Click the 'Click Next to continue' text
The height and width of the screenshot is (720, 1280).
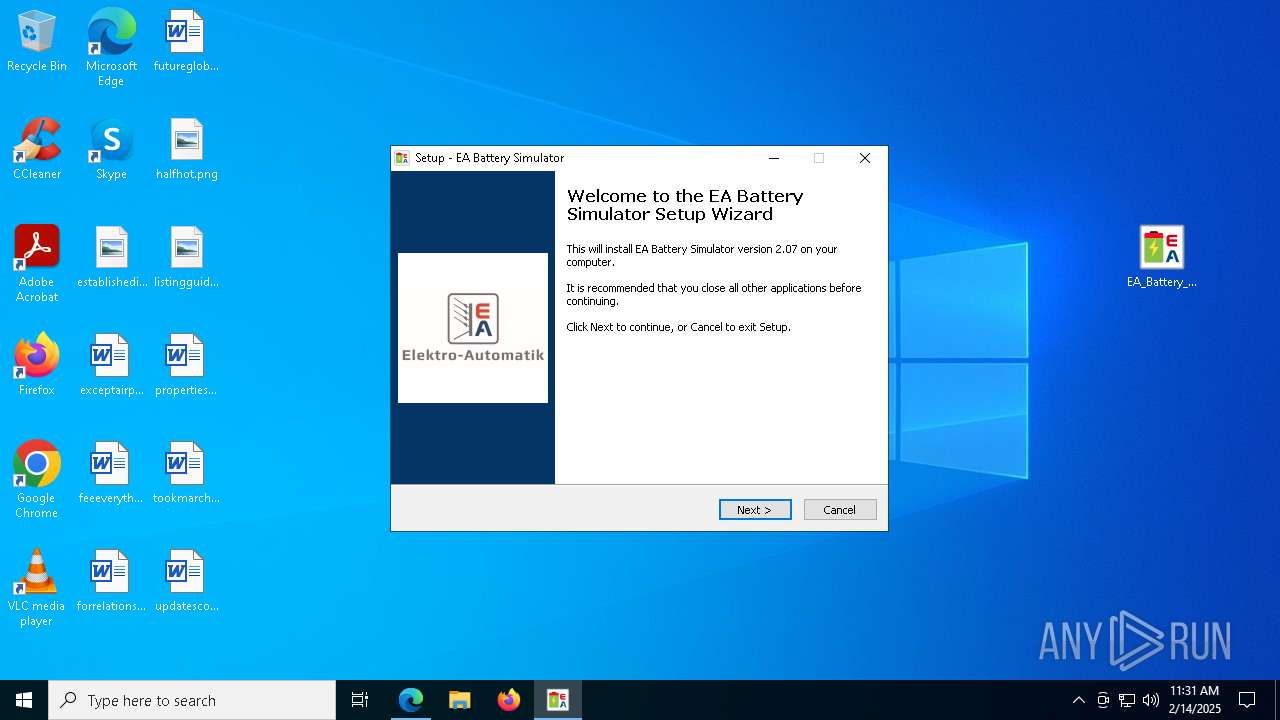[x=678, y=327]
